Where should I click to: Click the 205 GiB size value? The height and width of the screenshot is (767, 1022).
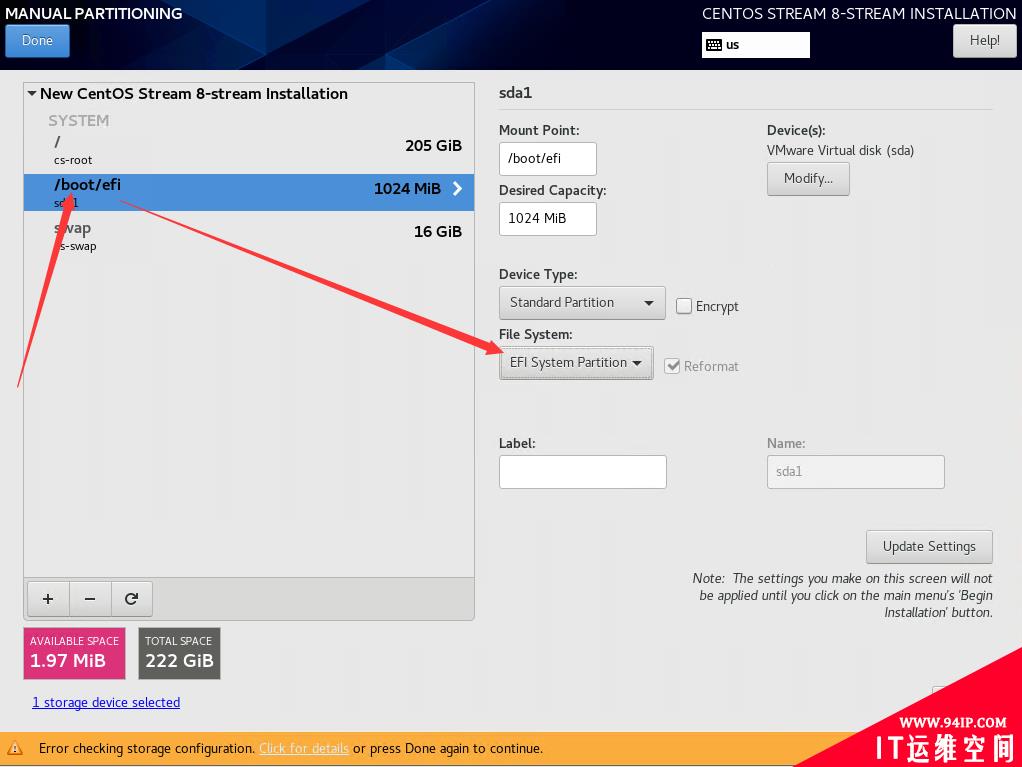[x=433, y=145]
